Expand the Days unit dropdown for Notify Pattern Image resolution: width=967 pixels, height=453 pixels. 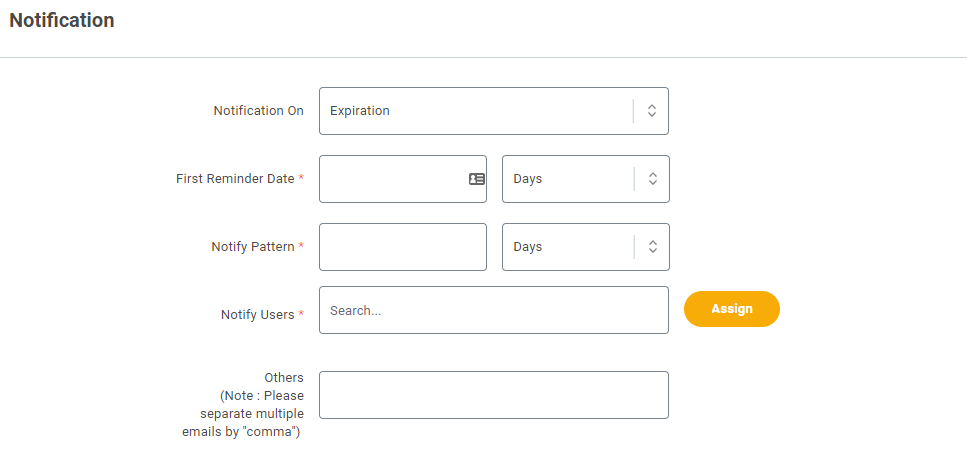[586, 247]
